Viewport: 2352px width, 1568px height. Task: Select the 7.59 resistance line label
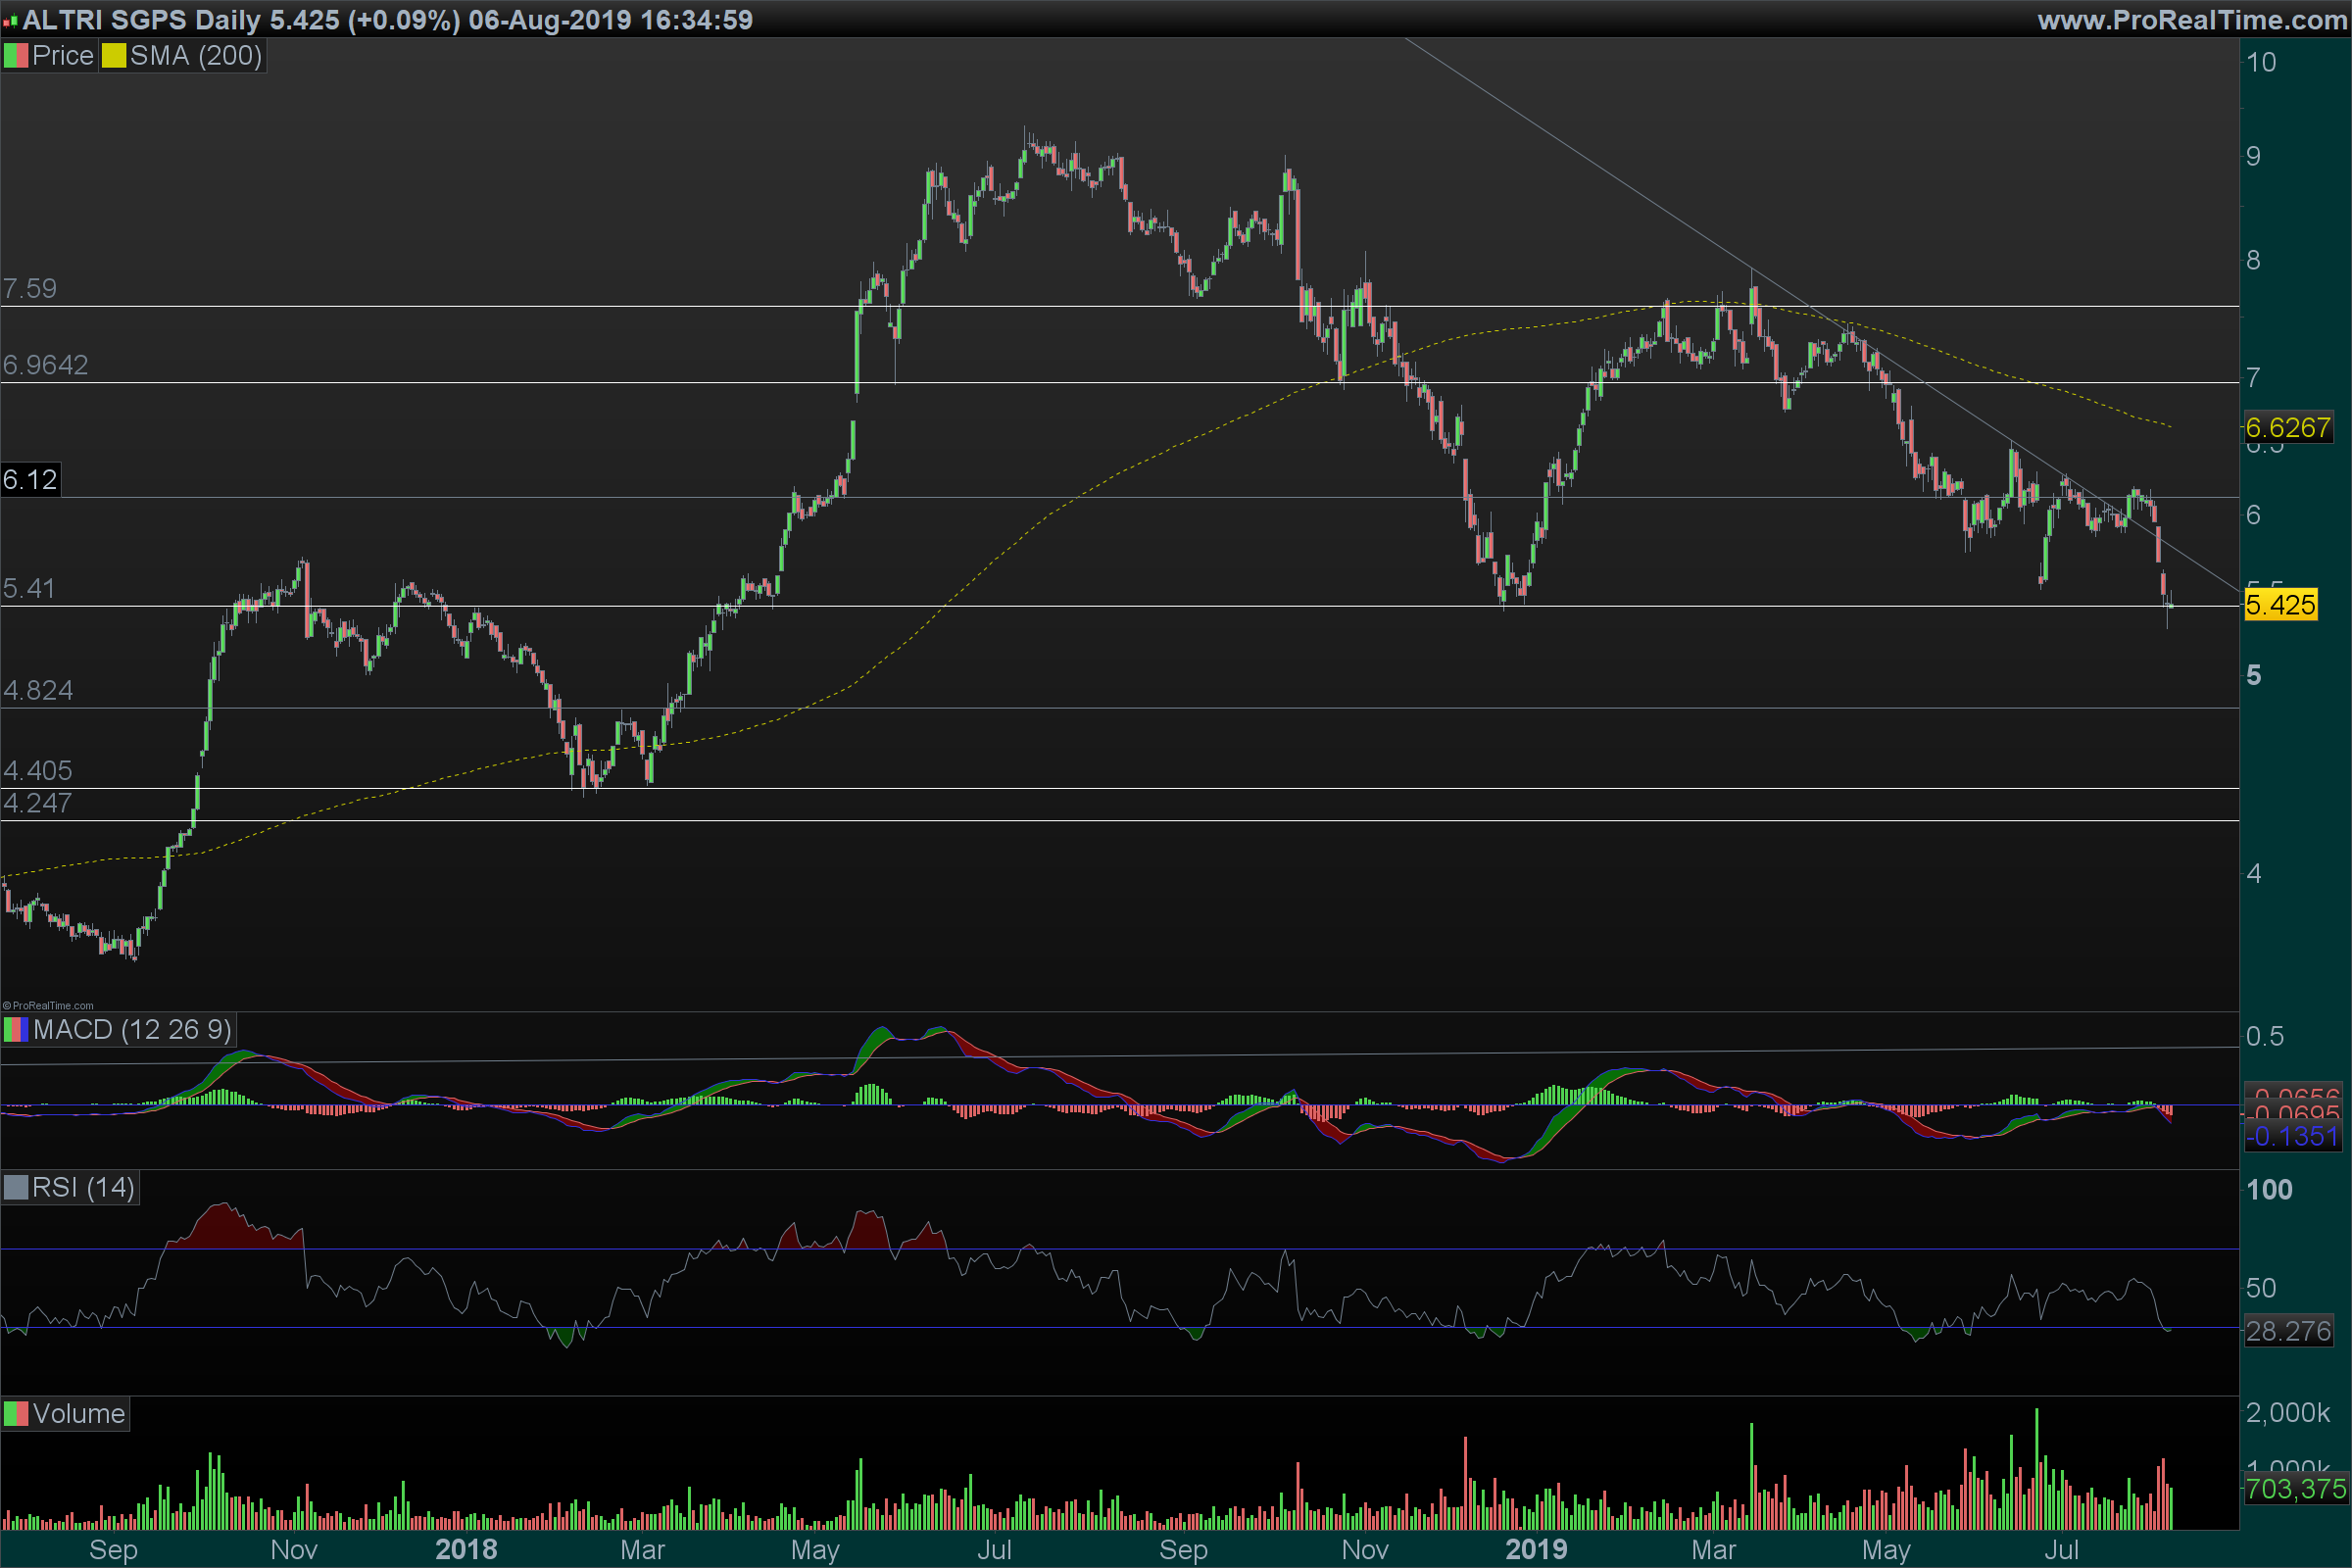point(30,289)
